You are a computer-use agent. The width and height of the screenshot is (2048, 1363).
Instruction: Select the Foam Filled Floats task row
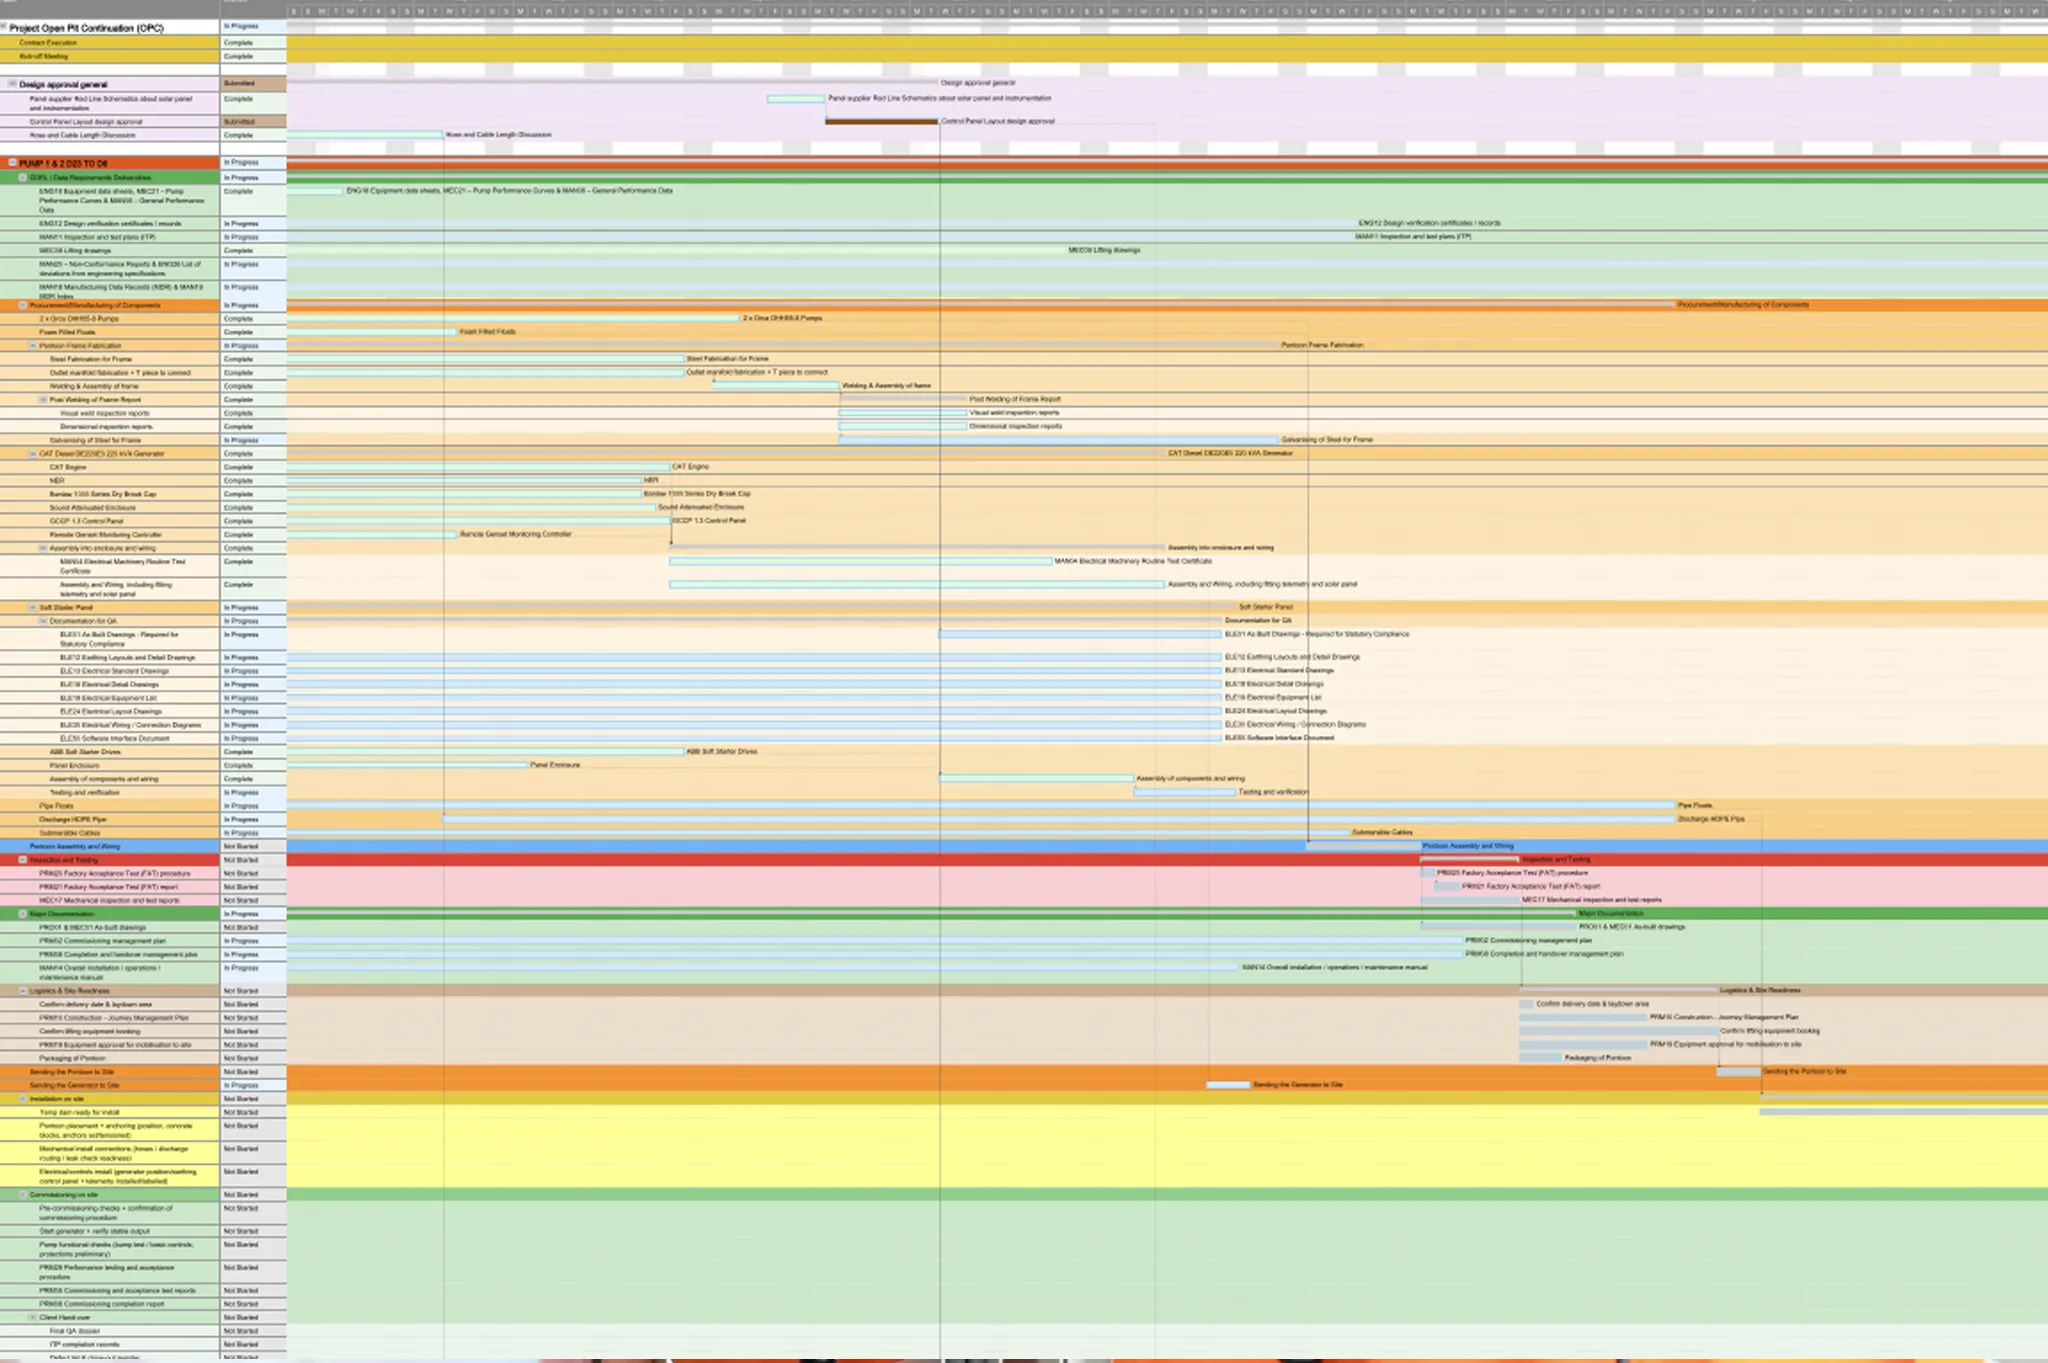(x=110, y=332)
